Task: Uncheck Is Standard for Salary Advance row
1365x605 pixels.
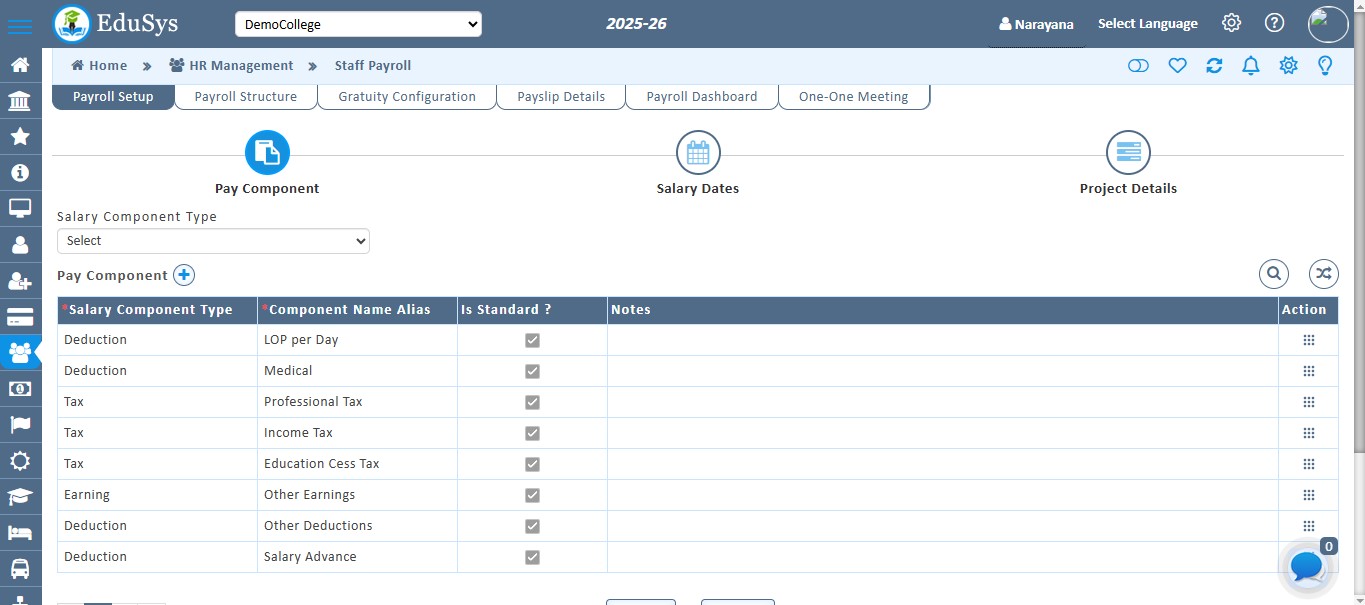Action: tap(532, 557)
